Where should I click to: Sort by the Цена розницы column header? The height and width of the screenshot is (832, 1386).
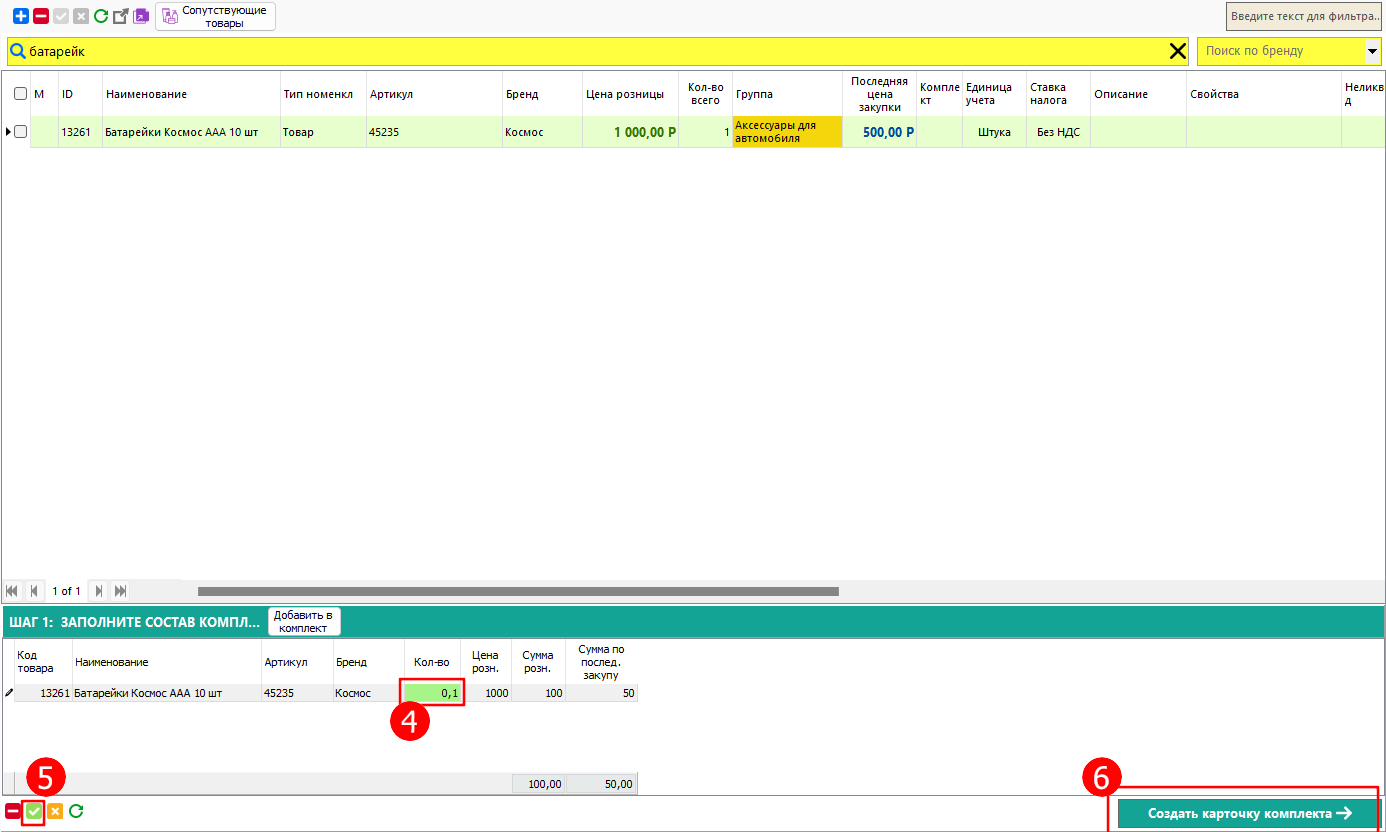tap(624, 94)
